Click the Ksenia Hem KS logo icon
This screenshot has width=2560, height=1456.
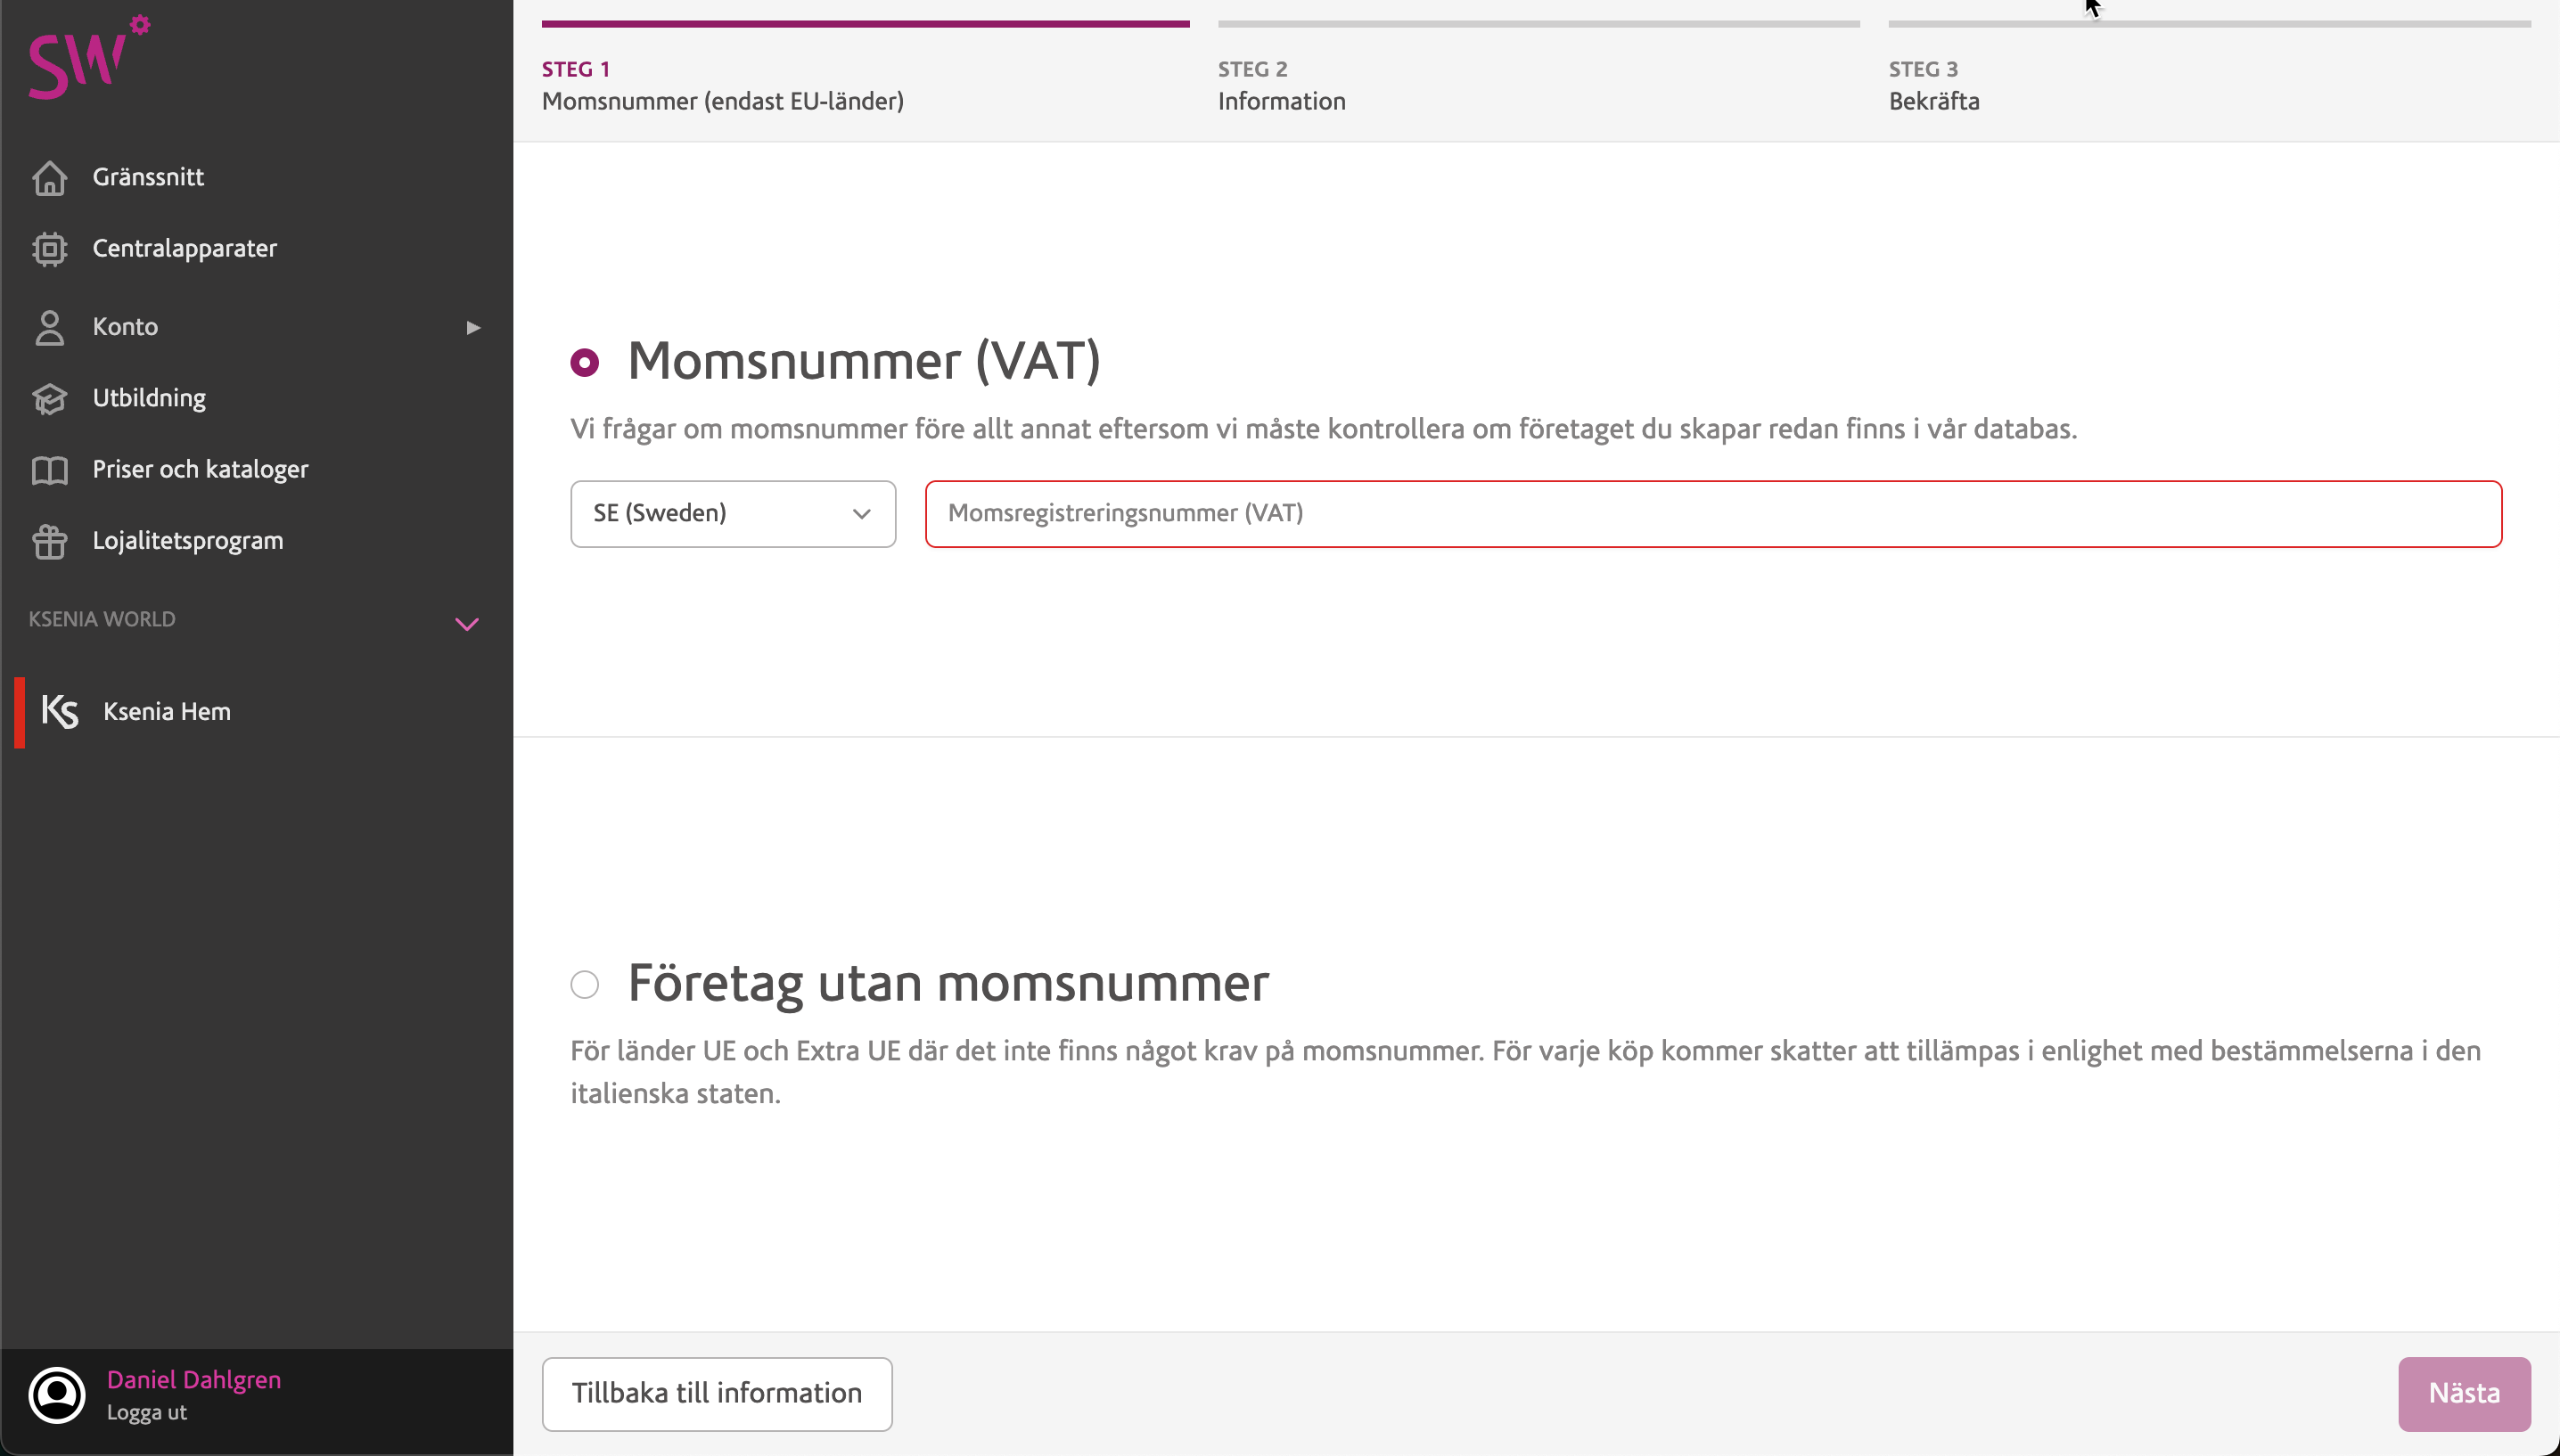click(60, 711)
